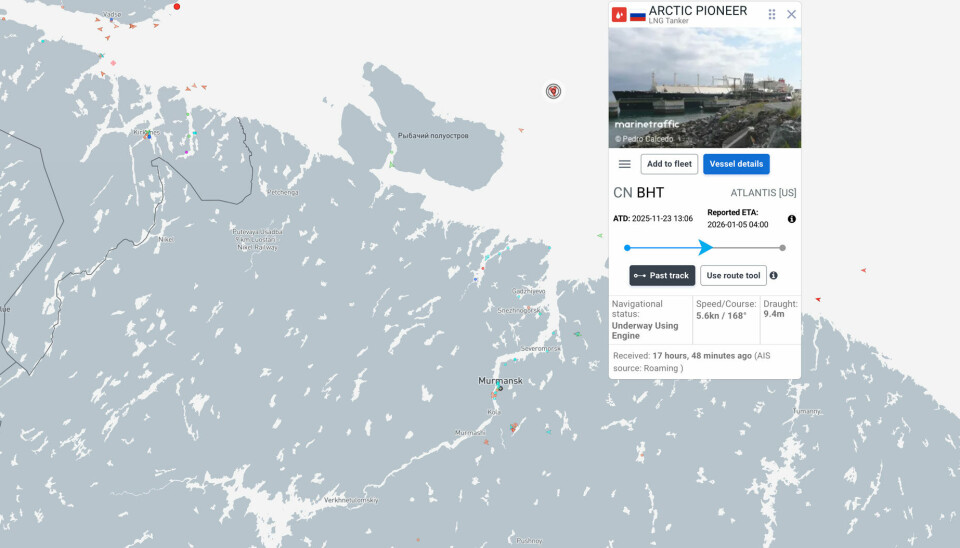Show the vessel's Past track

pyautogui.click(x=662, y=275)
